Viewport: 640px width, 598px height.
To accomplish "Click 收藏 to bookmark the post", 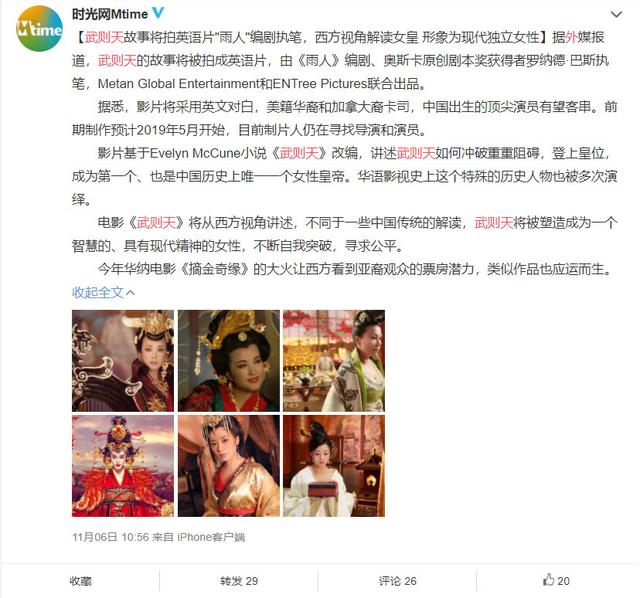I will 80,580.
